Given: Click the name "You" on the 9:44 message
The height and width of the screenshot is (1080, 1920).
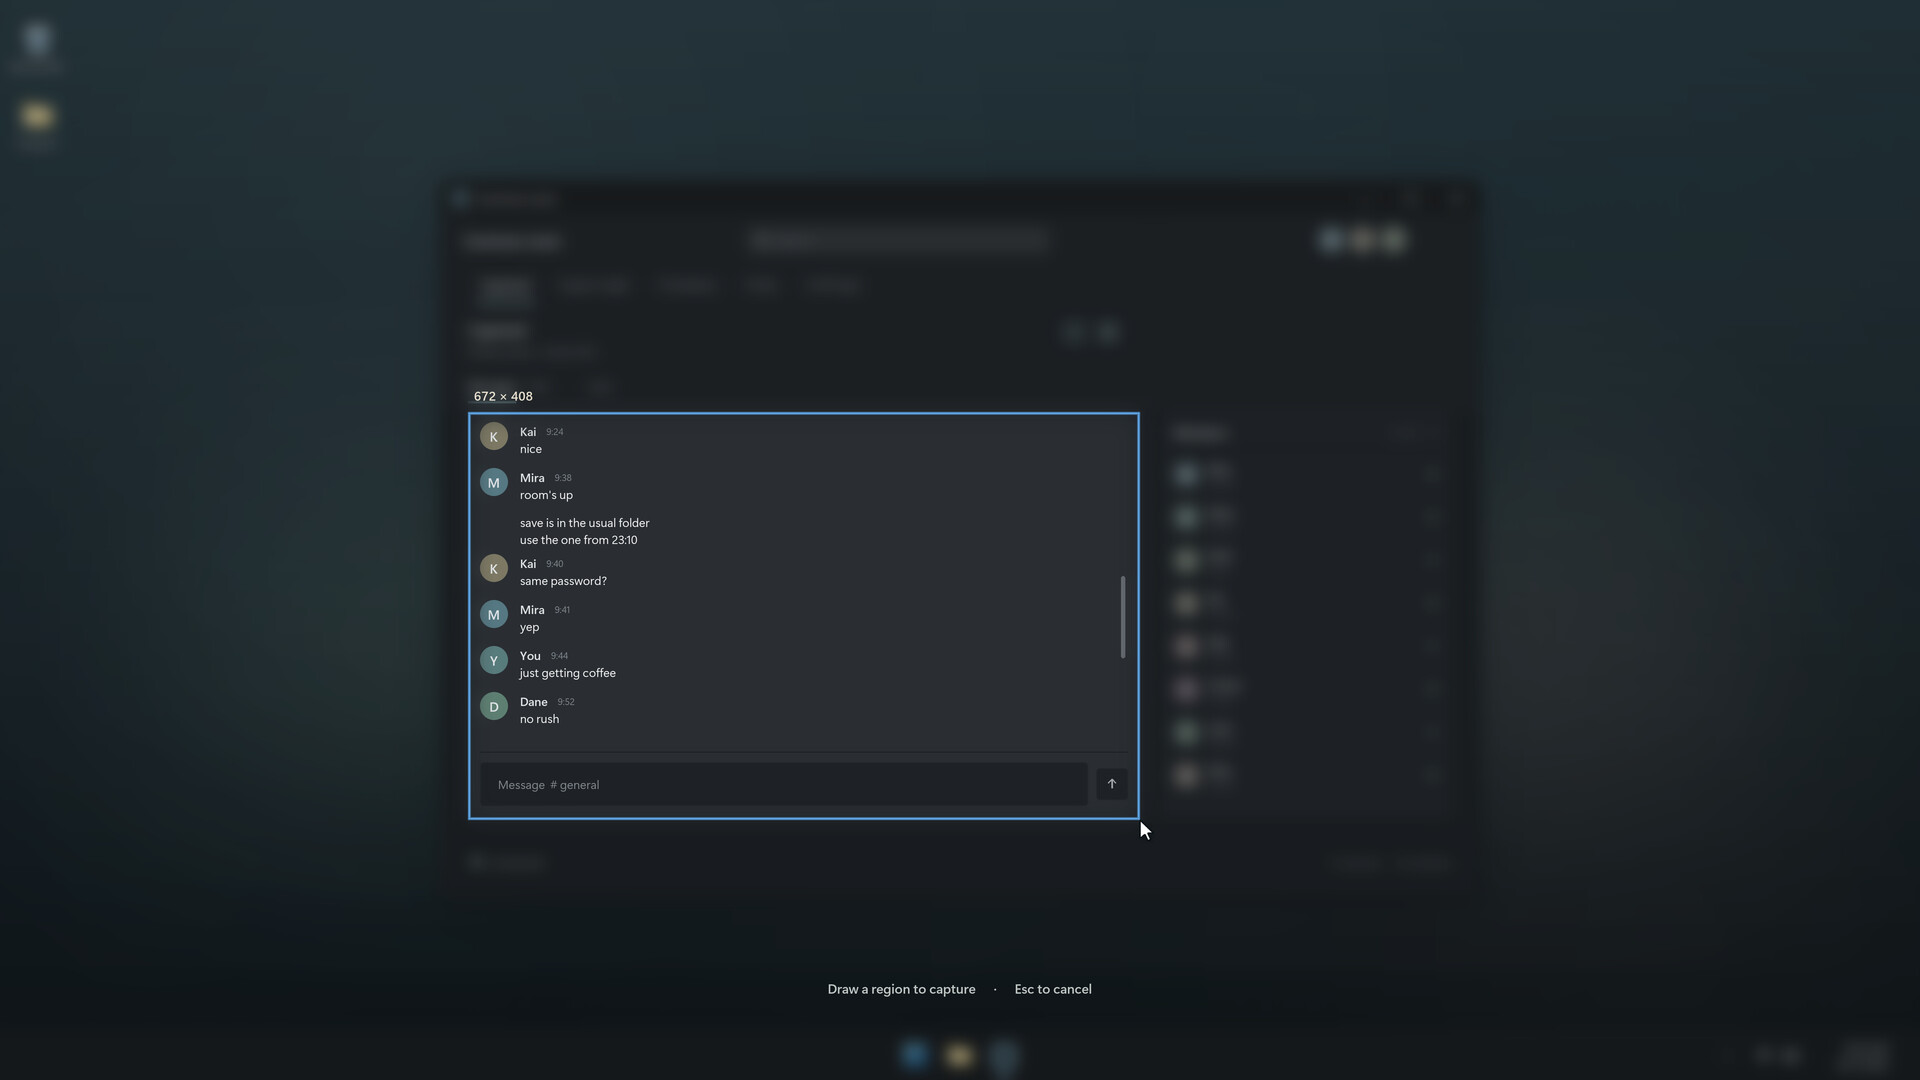Looking at the screenshot, I should [530, 656].
